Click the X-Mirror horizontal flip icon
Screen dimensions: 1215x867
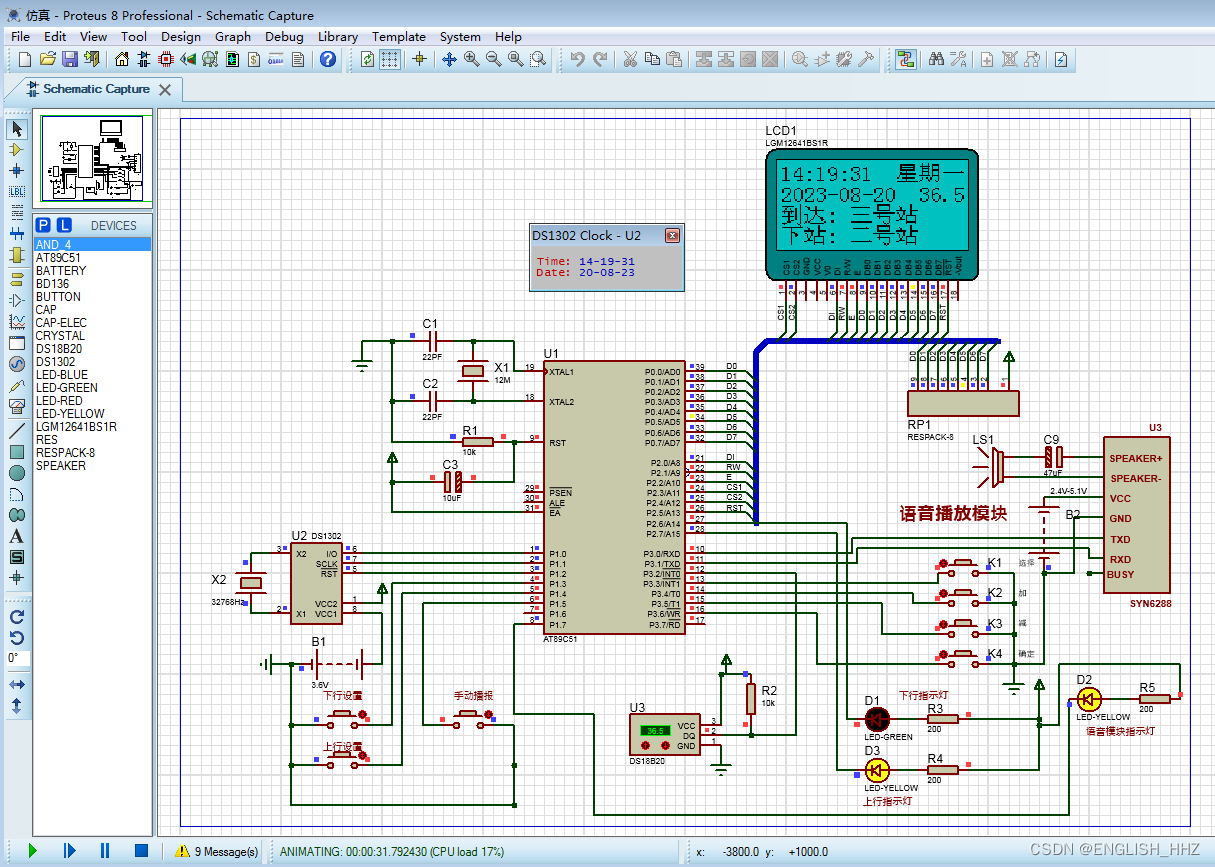(16, 684)
